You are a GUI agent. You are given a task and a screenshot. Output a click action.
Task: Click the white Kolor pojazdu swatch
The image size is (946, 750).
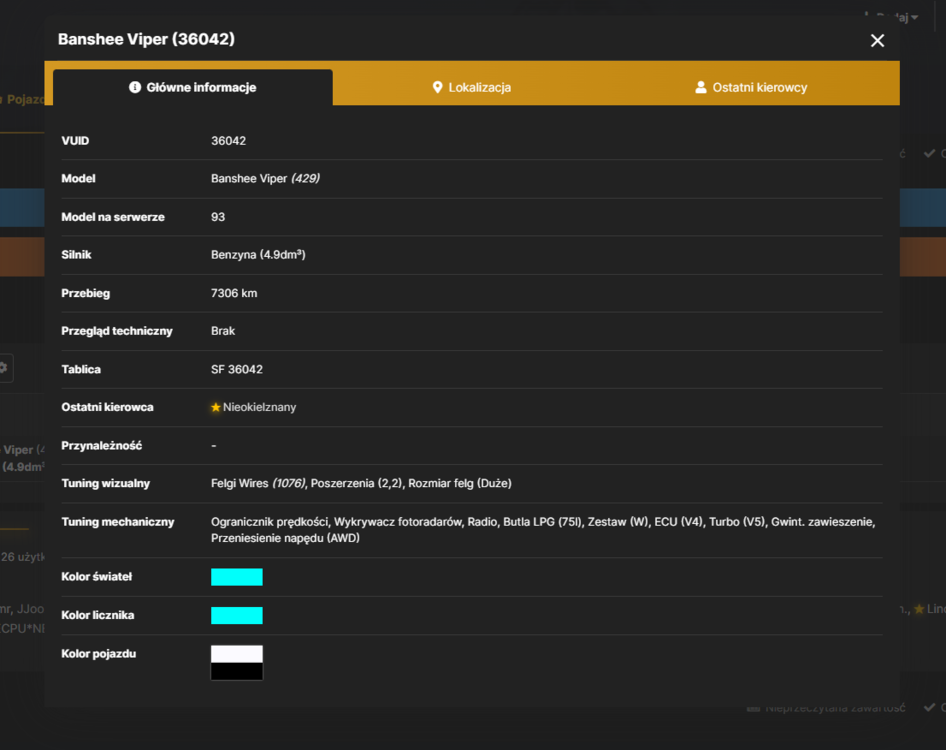pyautogui.click(x=236, y=654)
